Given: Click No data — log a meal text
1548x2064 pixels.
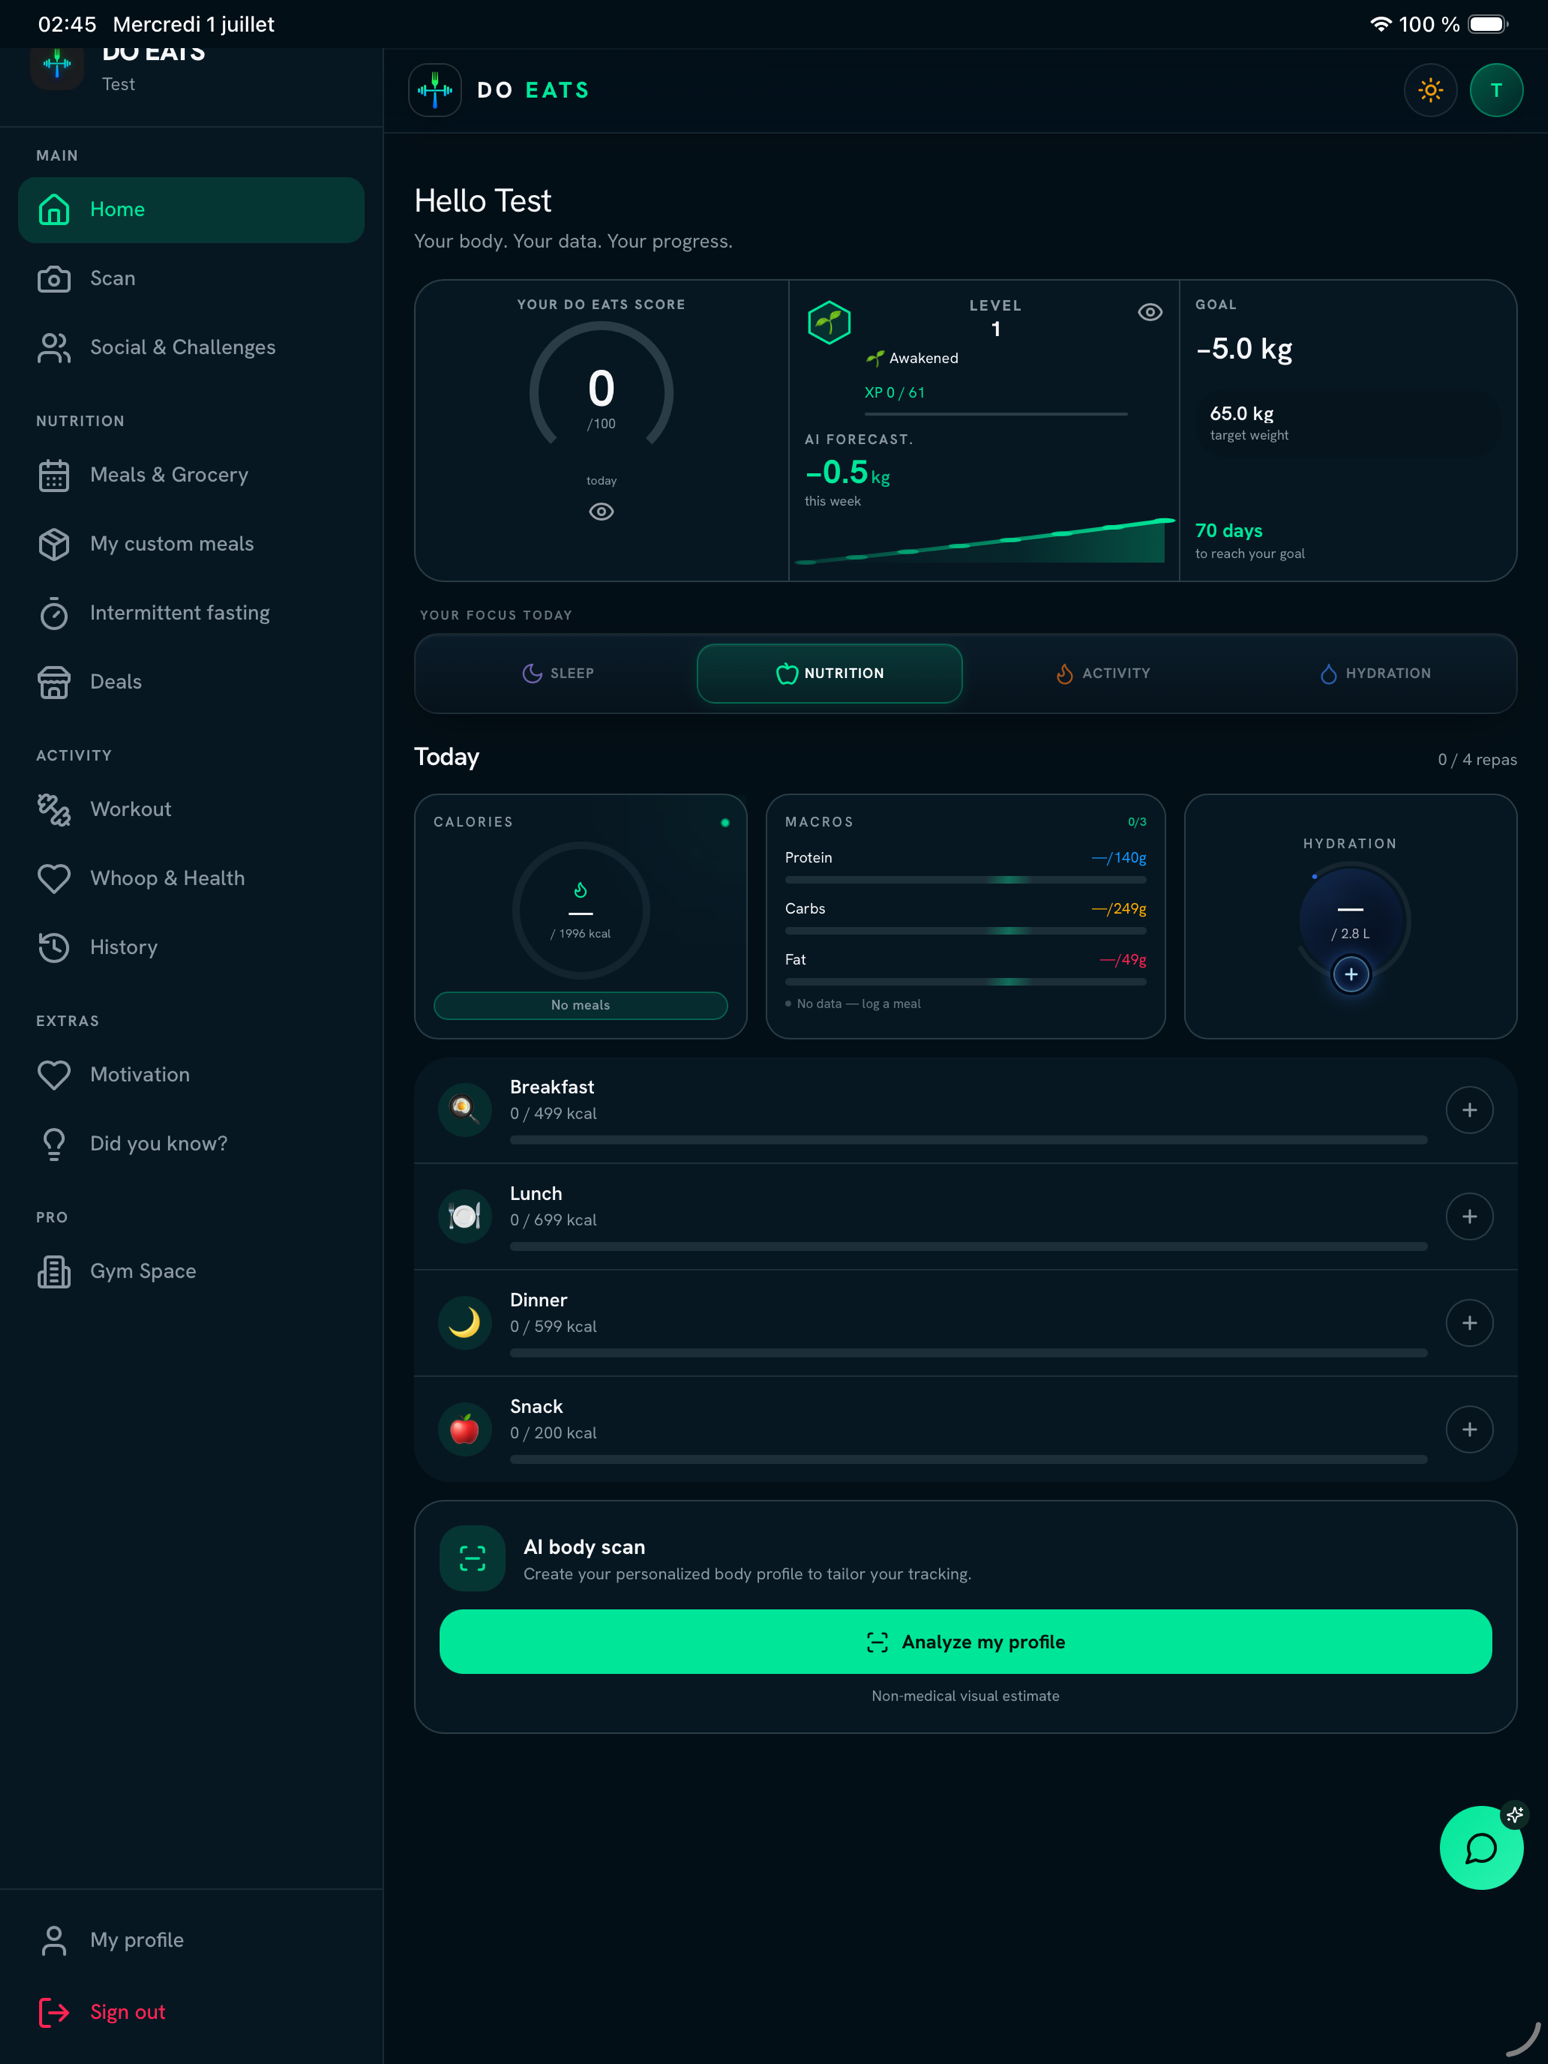Looking at the screenshot, I should (859, 1004).
